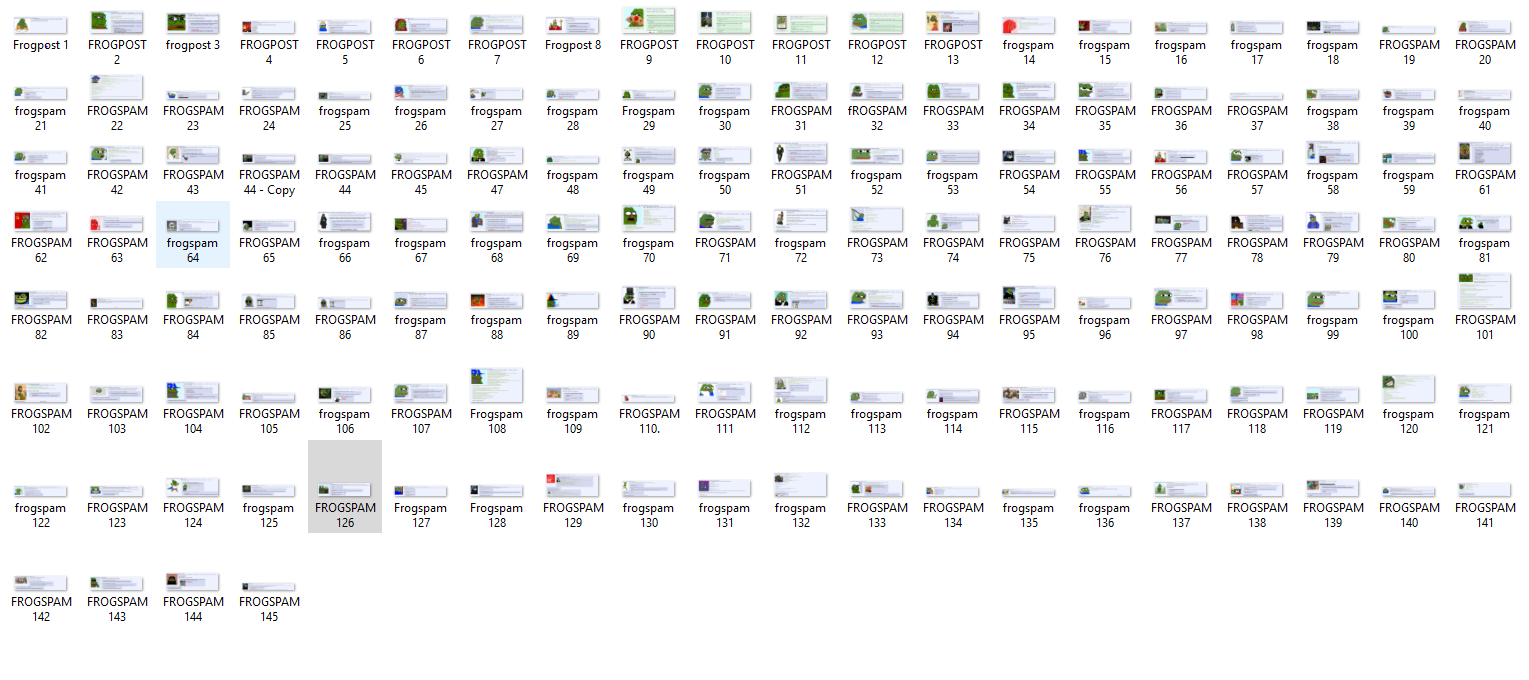
Task: Choose the FROGSPAM 47 image thumbnail
Action: coord(497,155)
